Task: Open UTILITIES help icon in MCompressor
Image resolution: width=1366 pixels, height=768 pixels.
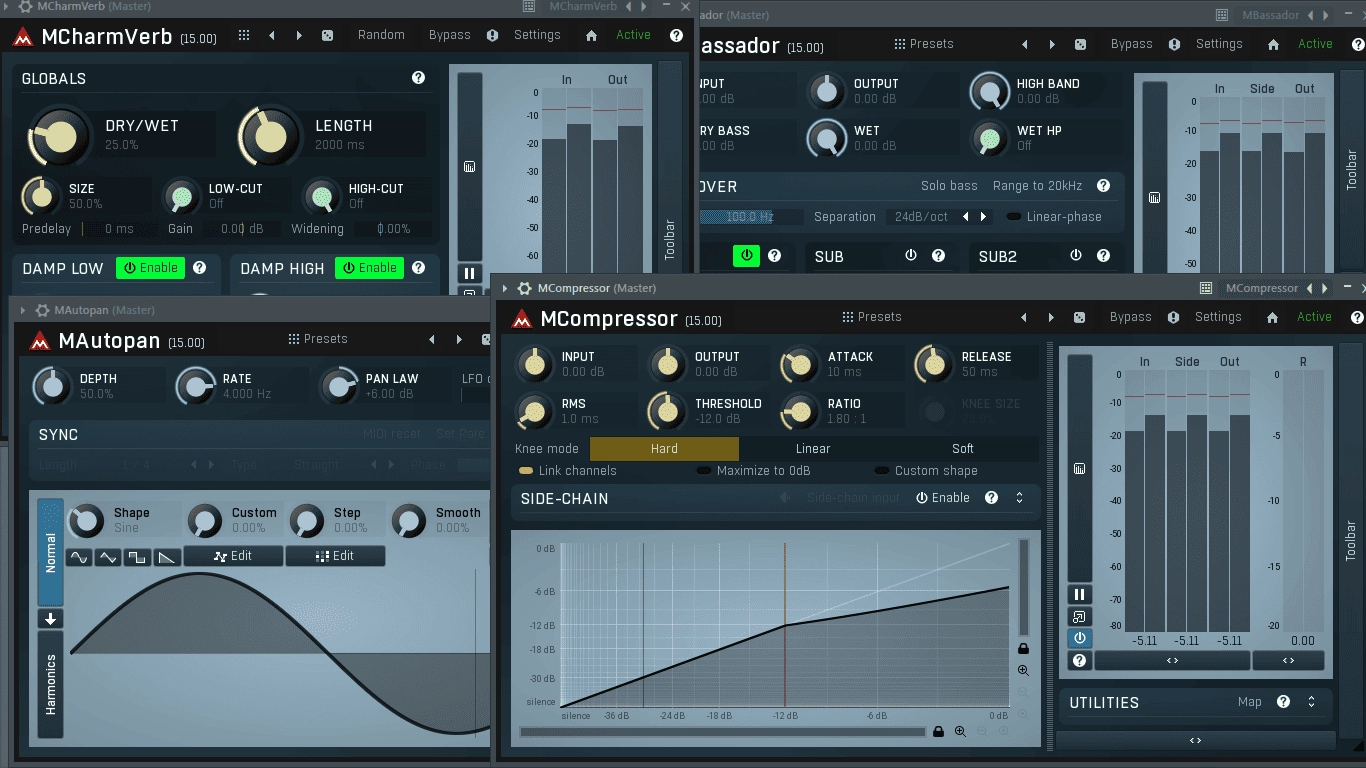Action: pos(1283,702)
